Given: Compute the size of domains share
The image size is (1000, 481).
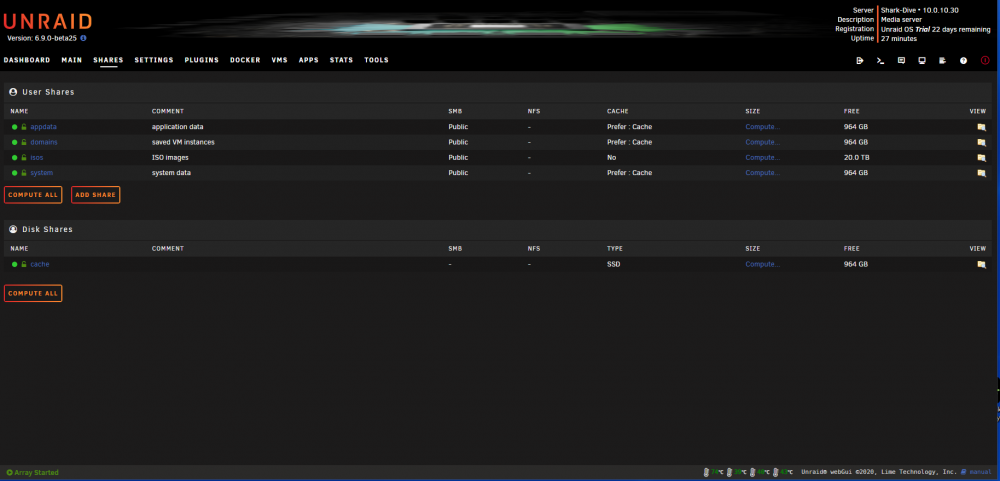Looking at the screenshot, I should (763, 142).
